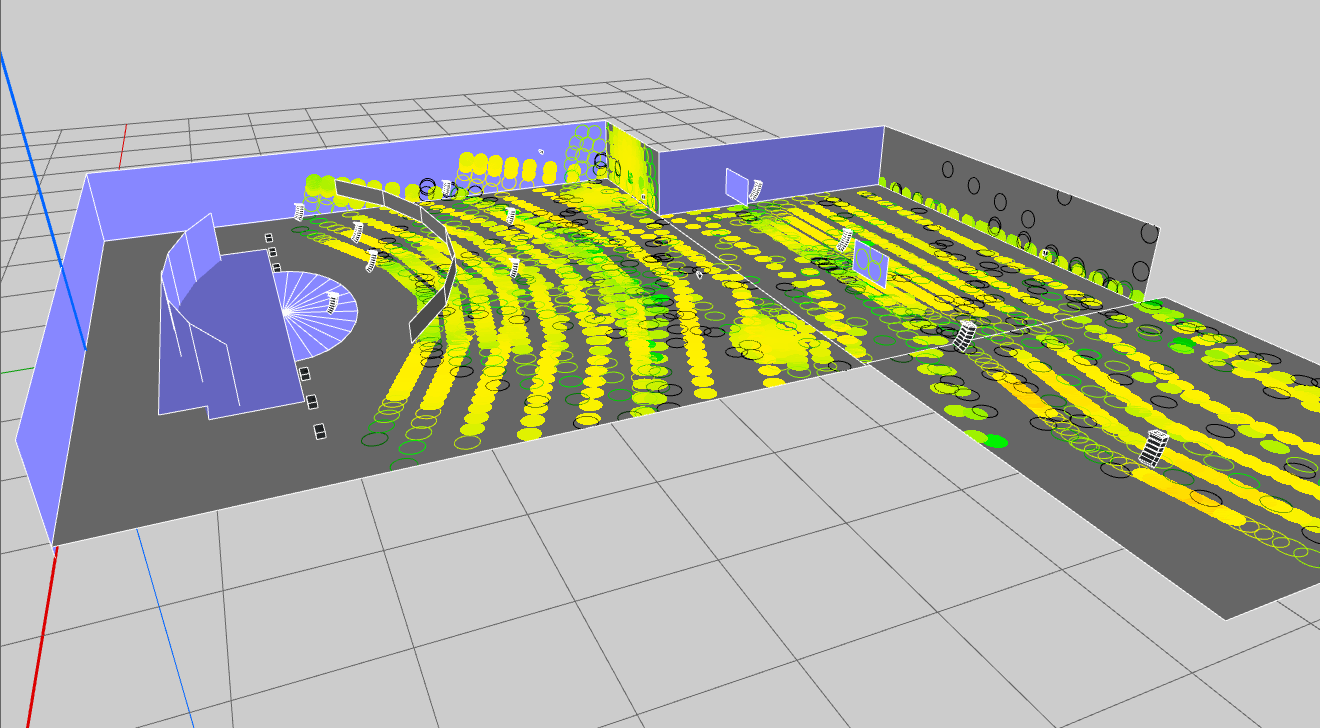The width and height of the screenshot is (1320, 728).
Task: Select the line array on the lower right floor
Action: click(1153, 448)
